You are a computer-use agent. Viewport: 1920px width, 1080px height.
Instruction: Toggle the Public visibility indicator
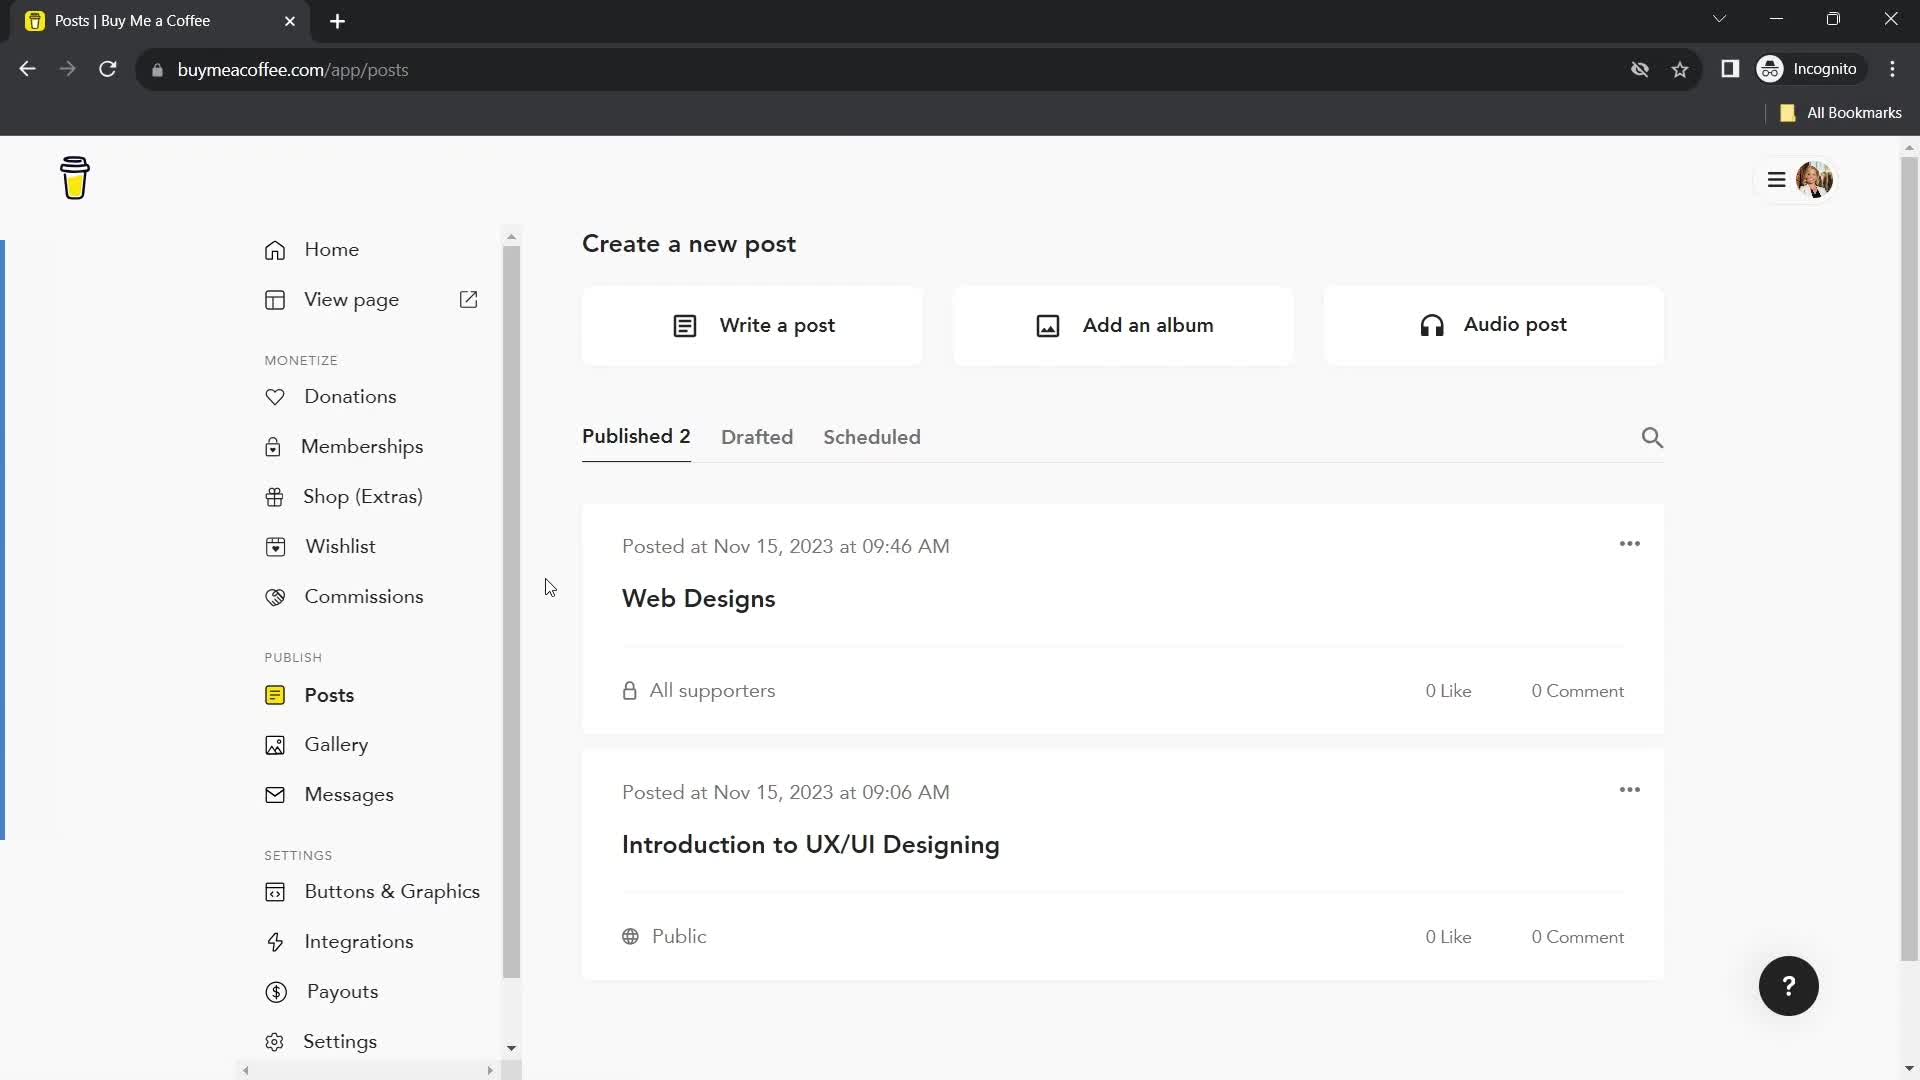[666, 938]
